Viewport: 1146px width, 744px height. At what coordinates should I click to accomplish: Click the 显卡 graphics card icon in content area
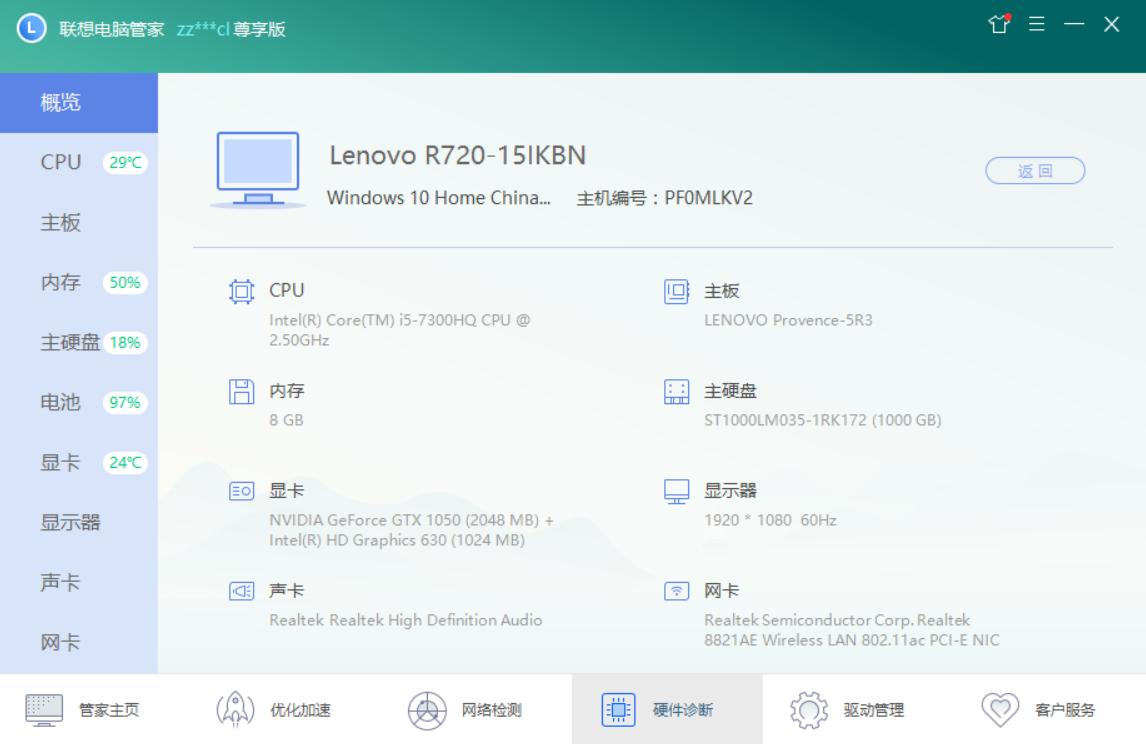click(240, 491)
